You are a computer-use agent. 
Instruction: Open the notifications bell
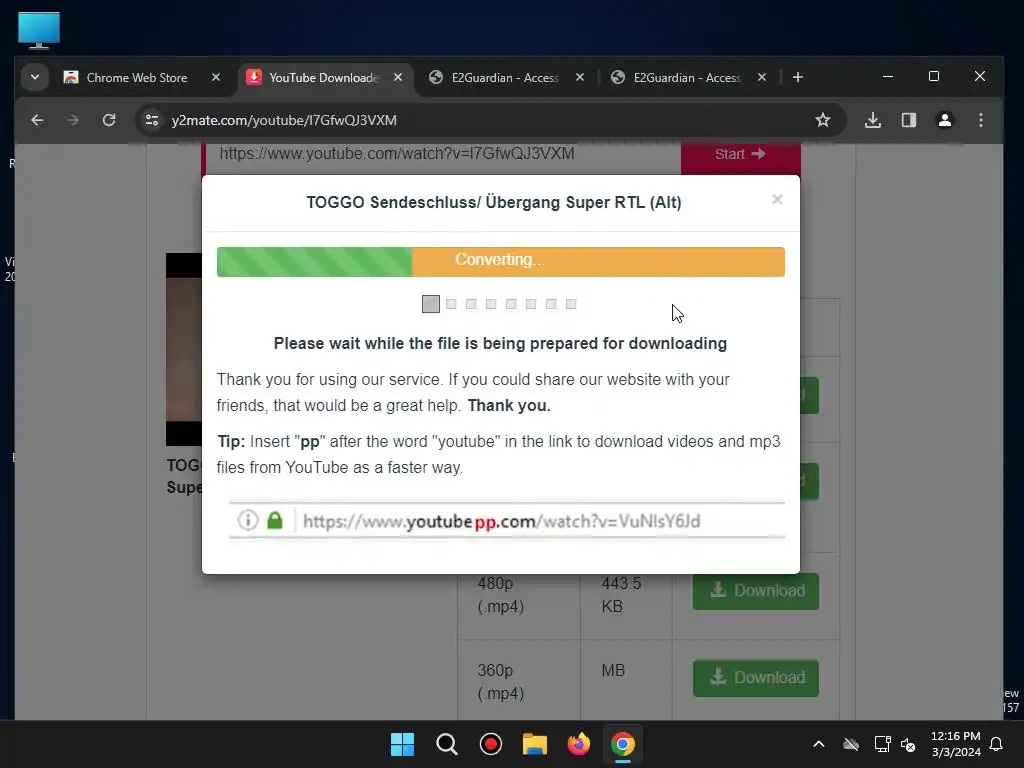(x=996, y=744)
